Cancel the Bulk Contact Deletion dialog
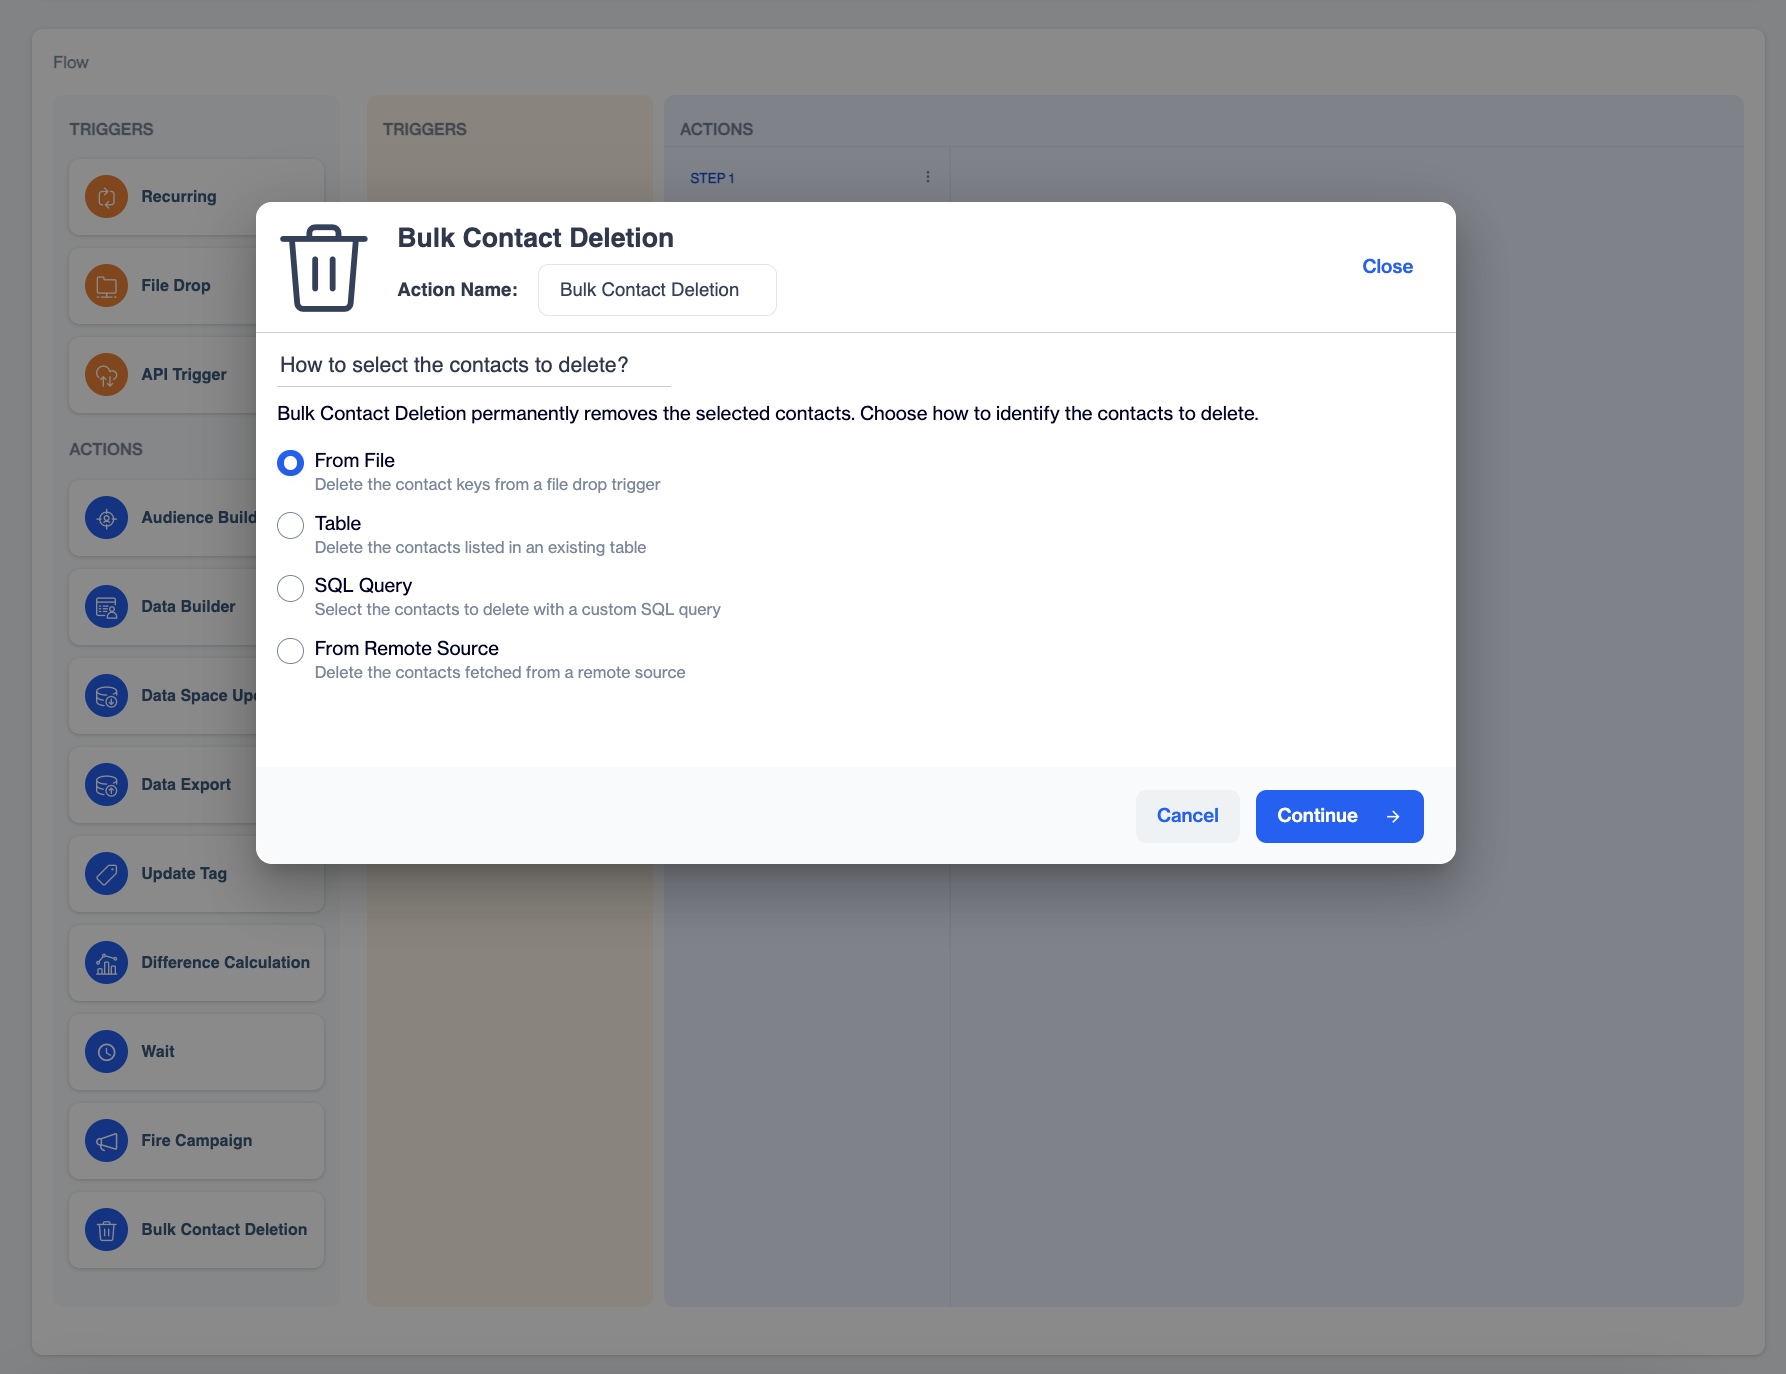 [x=1187, y=816]
